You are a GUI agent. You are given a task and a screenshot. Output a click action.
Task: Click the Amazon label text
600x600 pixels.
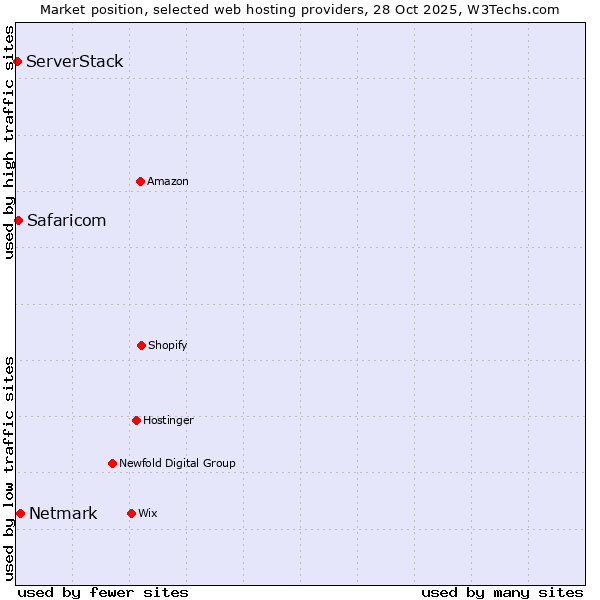[168, 181]
